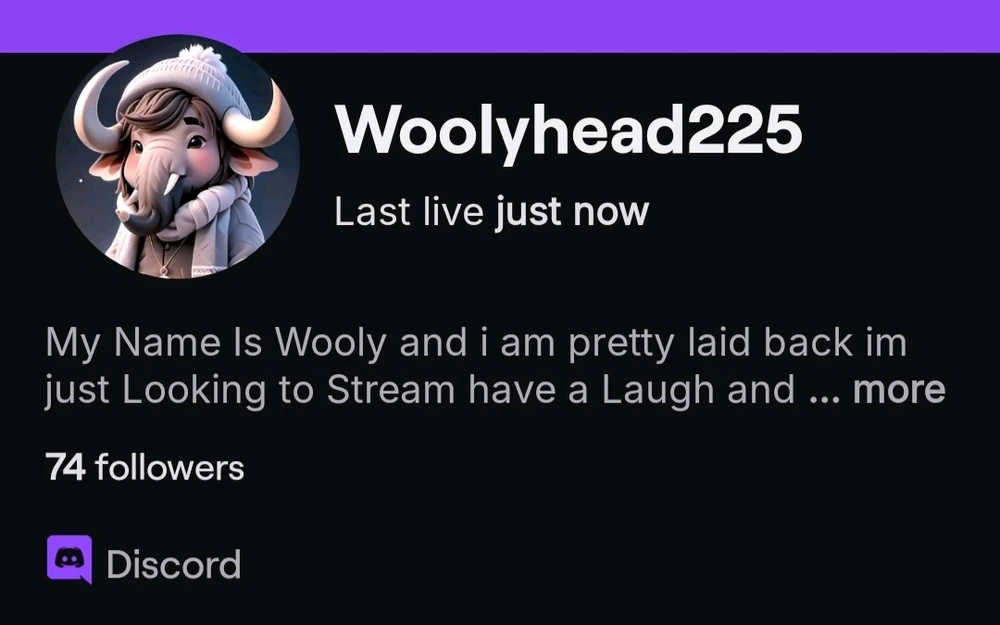Click the number 74 in followers

pos(65,467)
